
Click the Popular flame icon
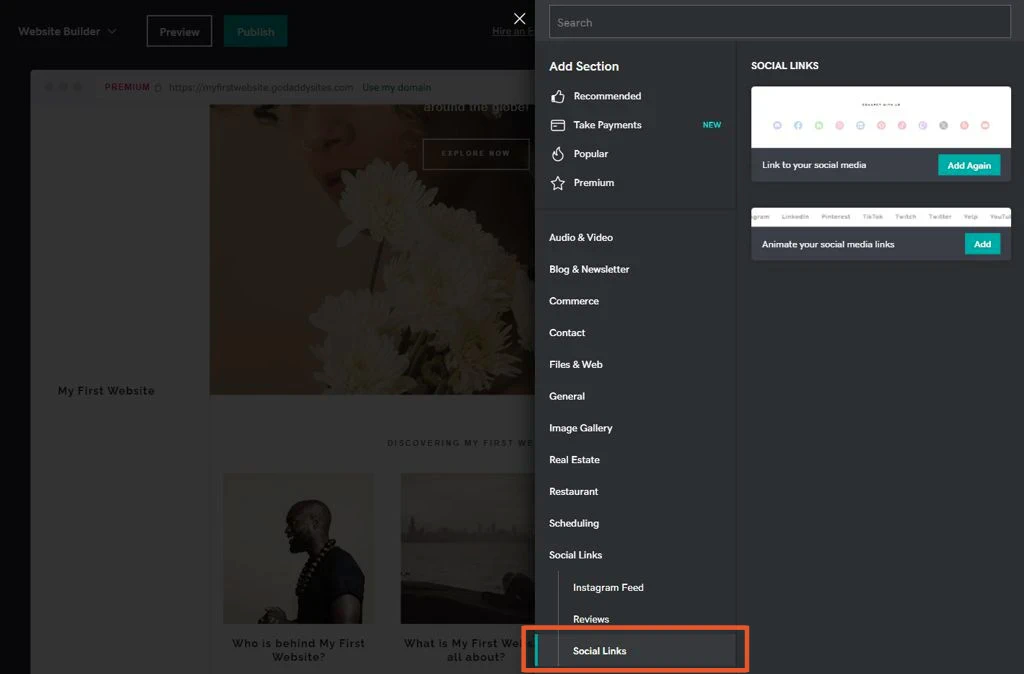click(558, 154)
